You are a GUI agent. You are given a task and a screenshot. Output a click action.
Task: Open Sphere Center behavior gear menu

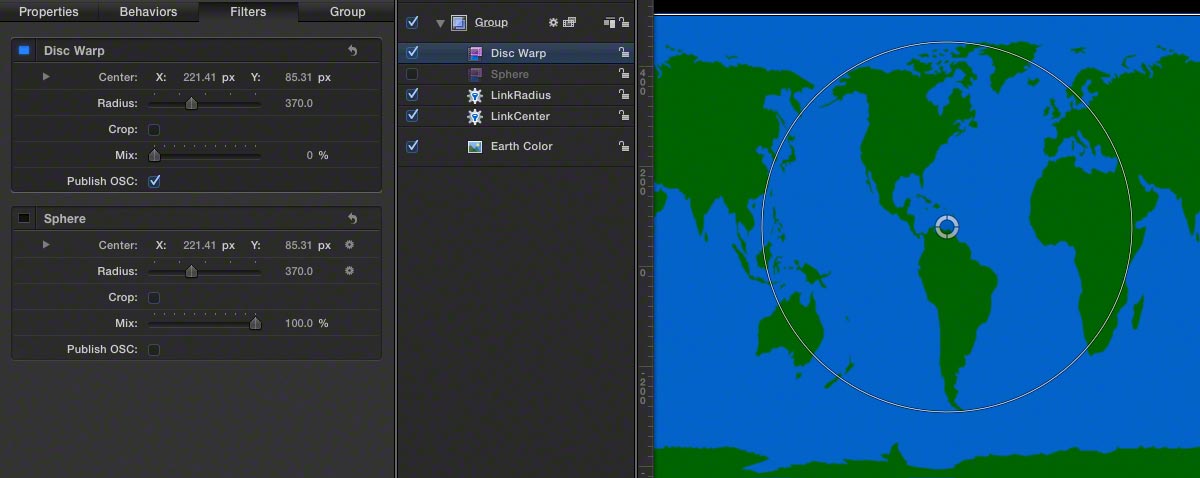pyautogui.click(x=349, y=245)
